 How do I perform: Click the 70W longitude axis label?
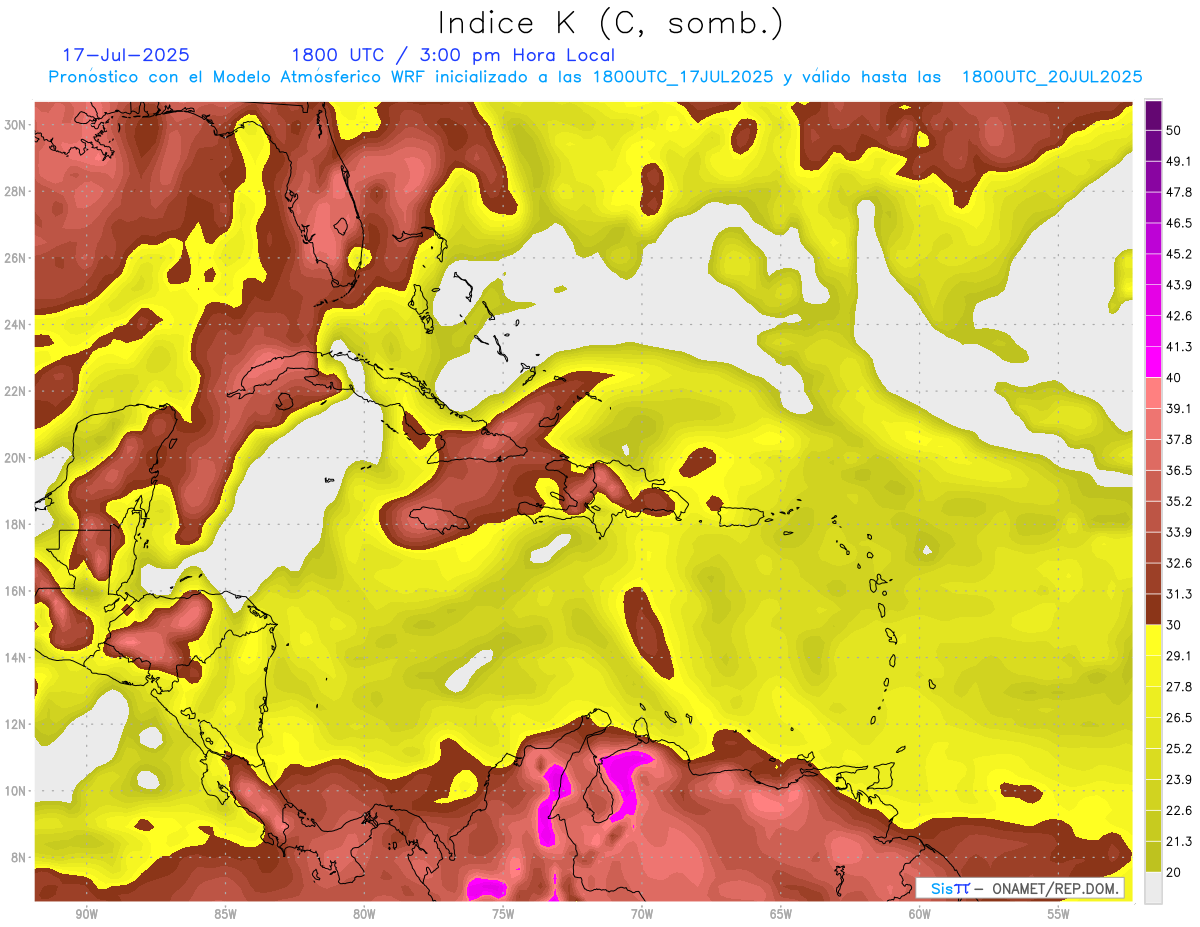click(x=642, y=914)
